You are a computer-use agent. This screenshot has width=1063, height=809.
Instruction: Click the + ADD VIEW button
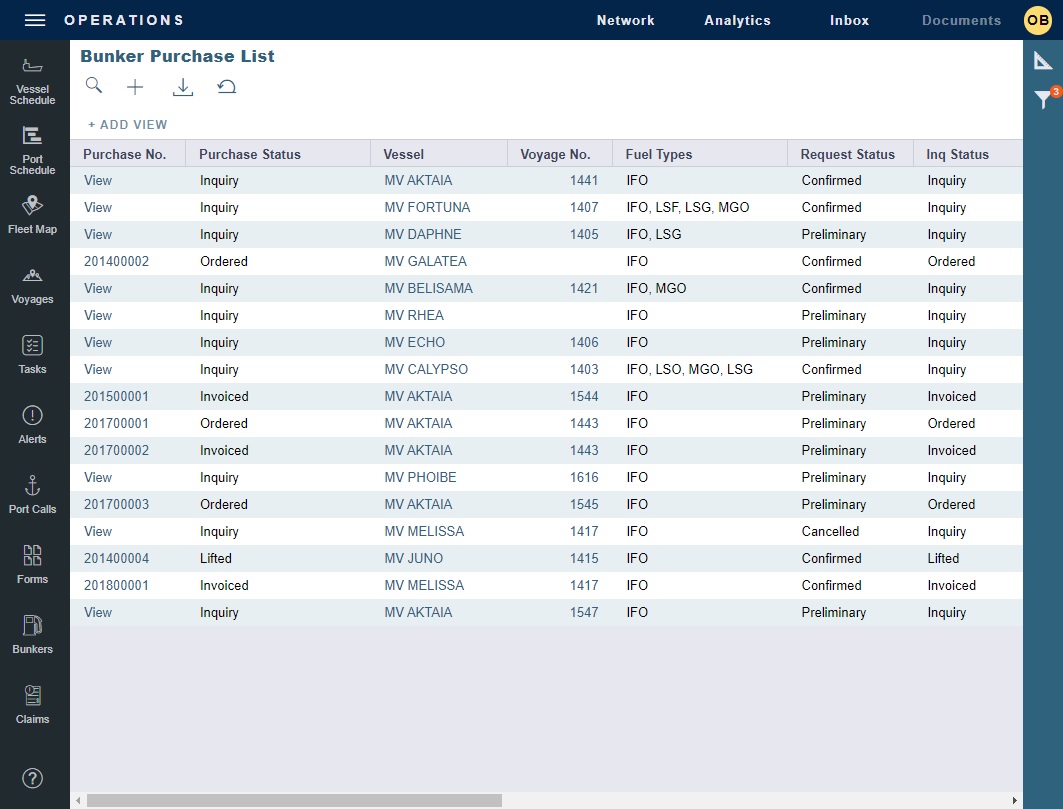coord(128,125)
